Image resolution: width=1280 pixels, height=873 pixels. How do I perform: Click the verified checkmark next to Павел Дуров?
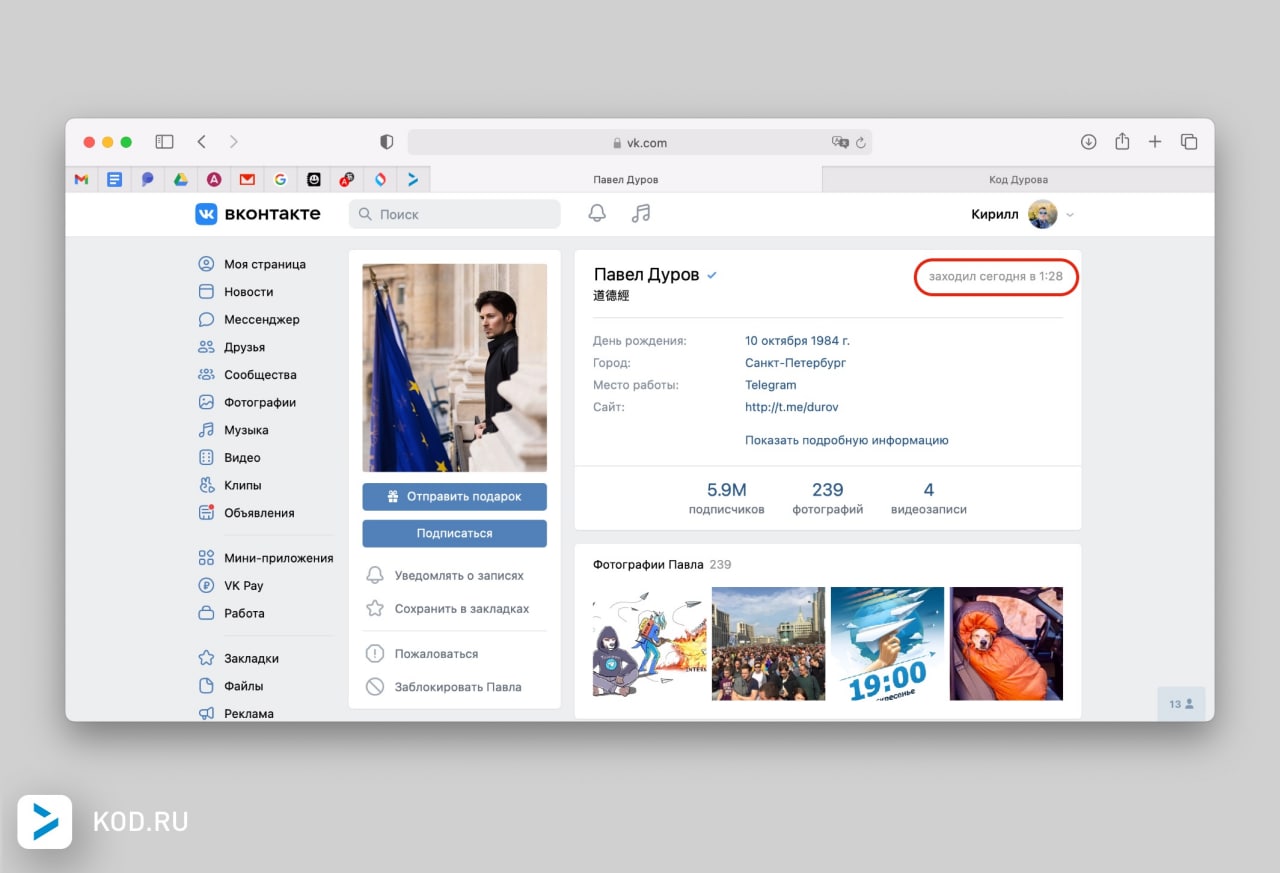pos(712,275)
